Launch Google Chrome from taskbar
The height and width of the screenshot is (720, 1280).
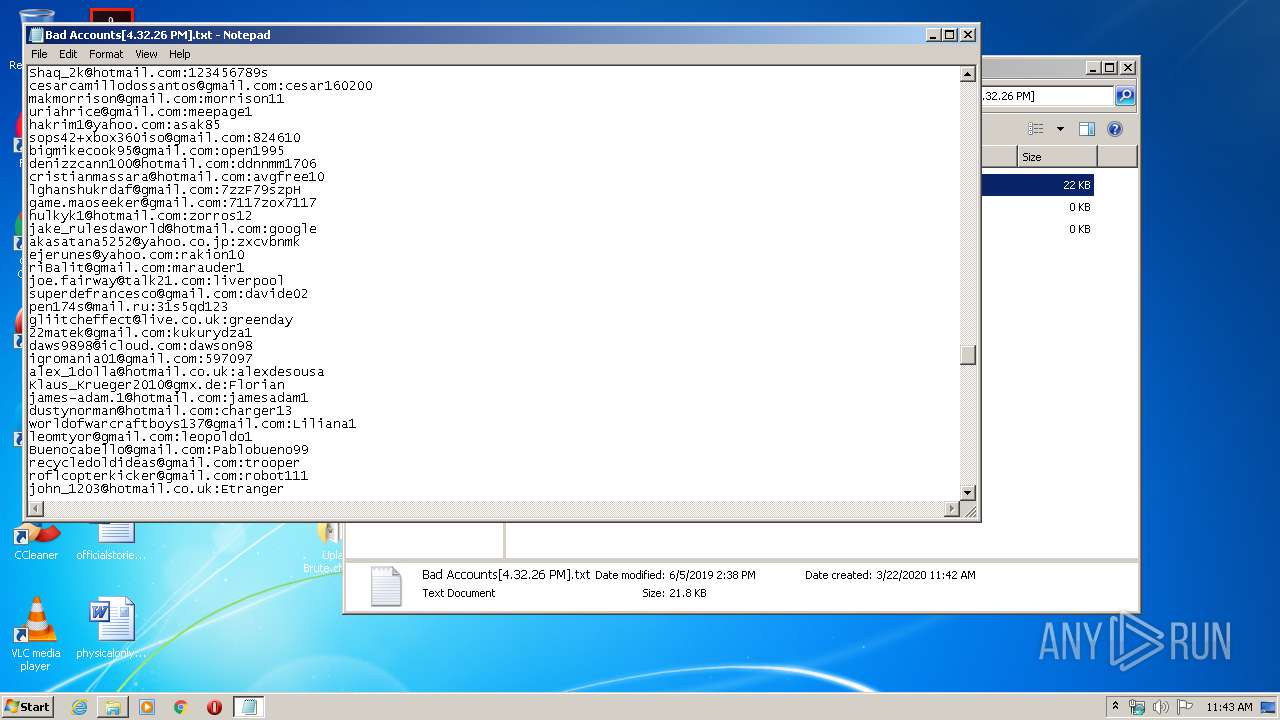(x=181, y=707)
